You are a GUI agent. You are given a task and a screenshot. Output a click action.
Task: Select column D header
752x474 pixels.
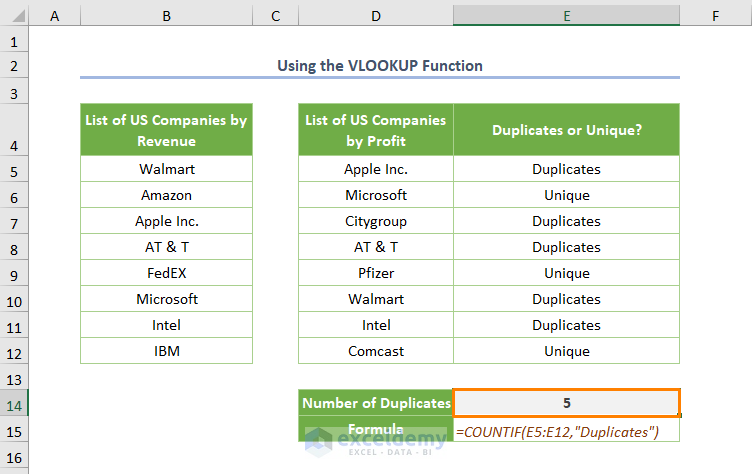click(376, 16)
